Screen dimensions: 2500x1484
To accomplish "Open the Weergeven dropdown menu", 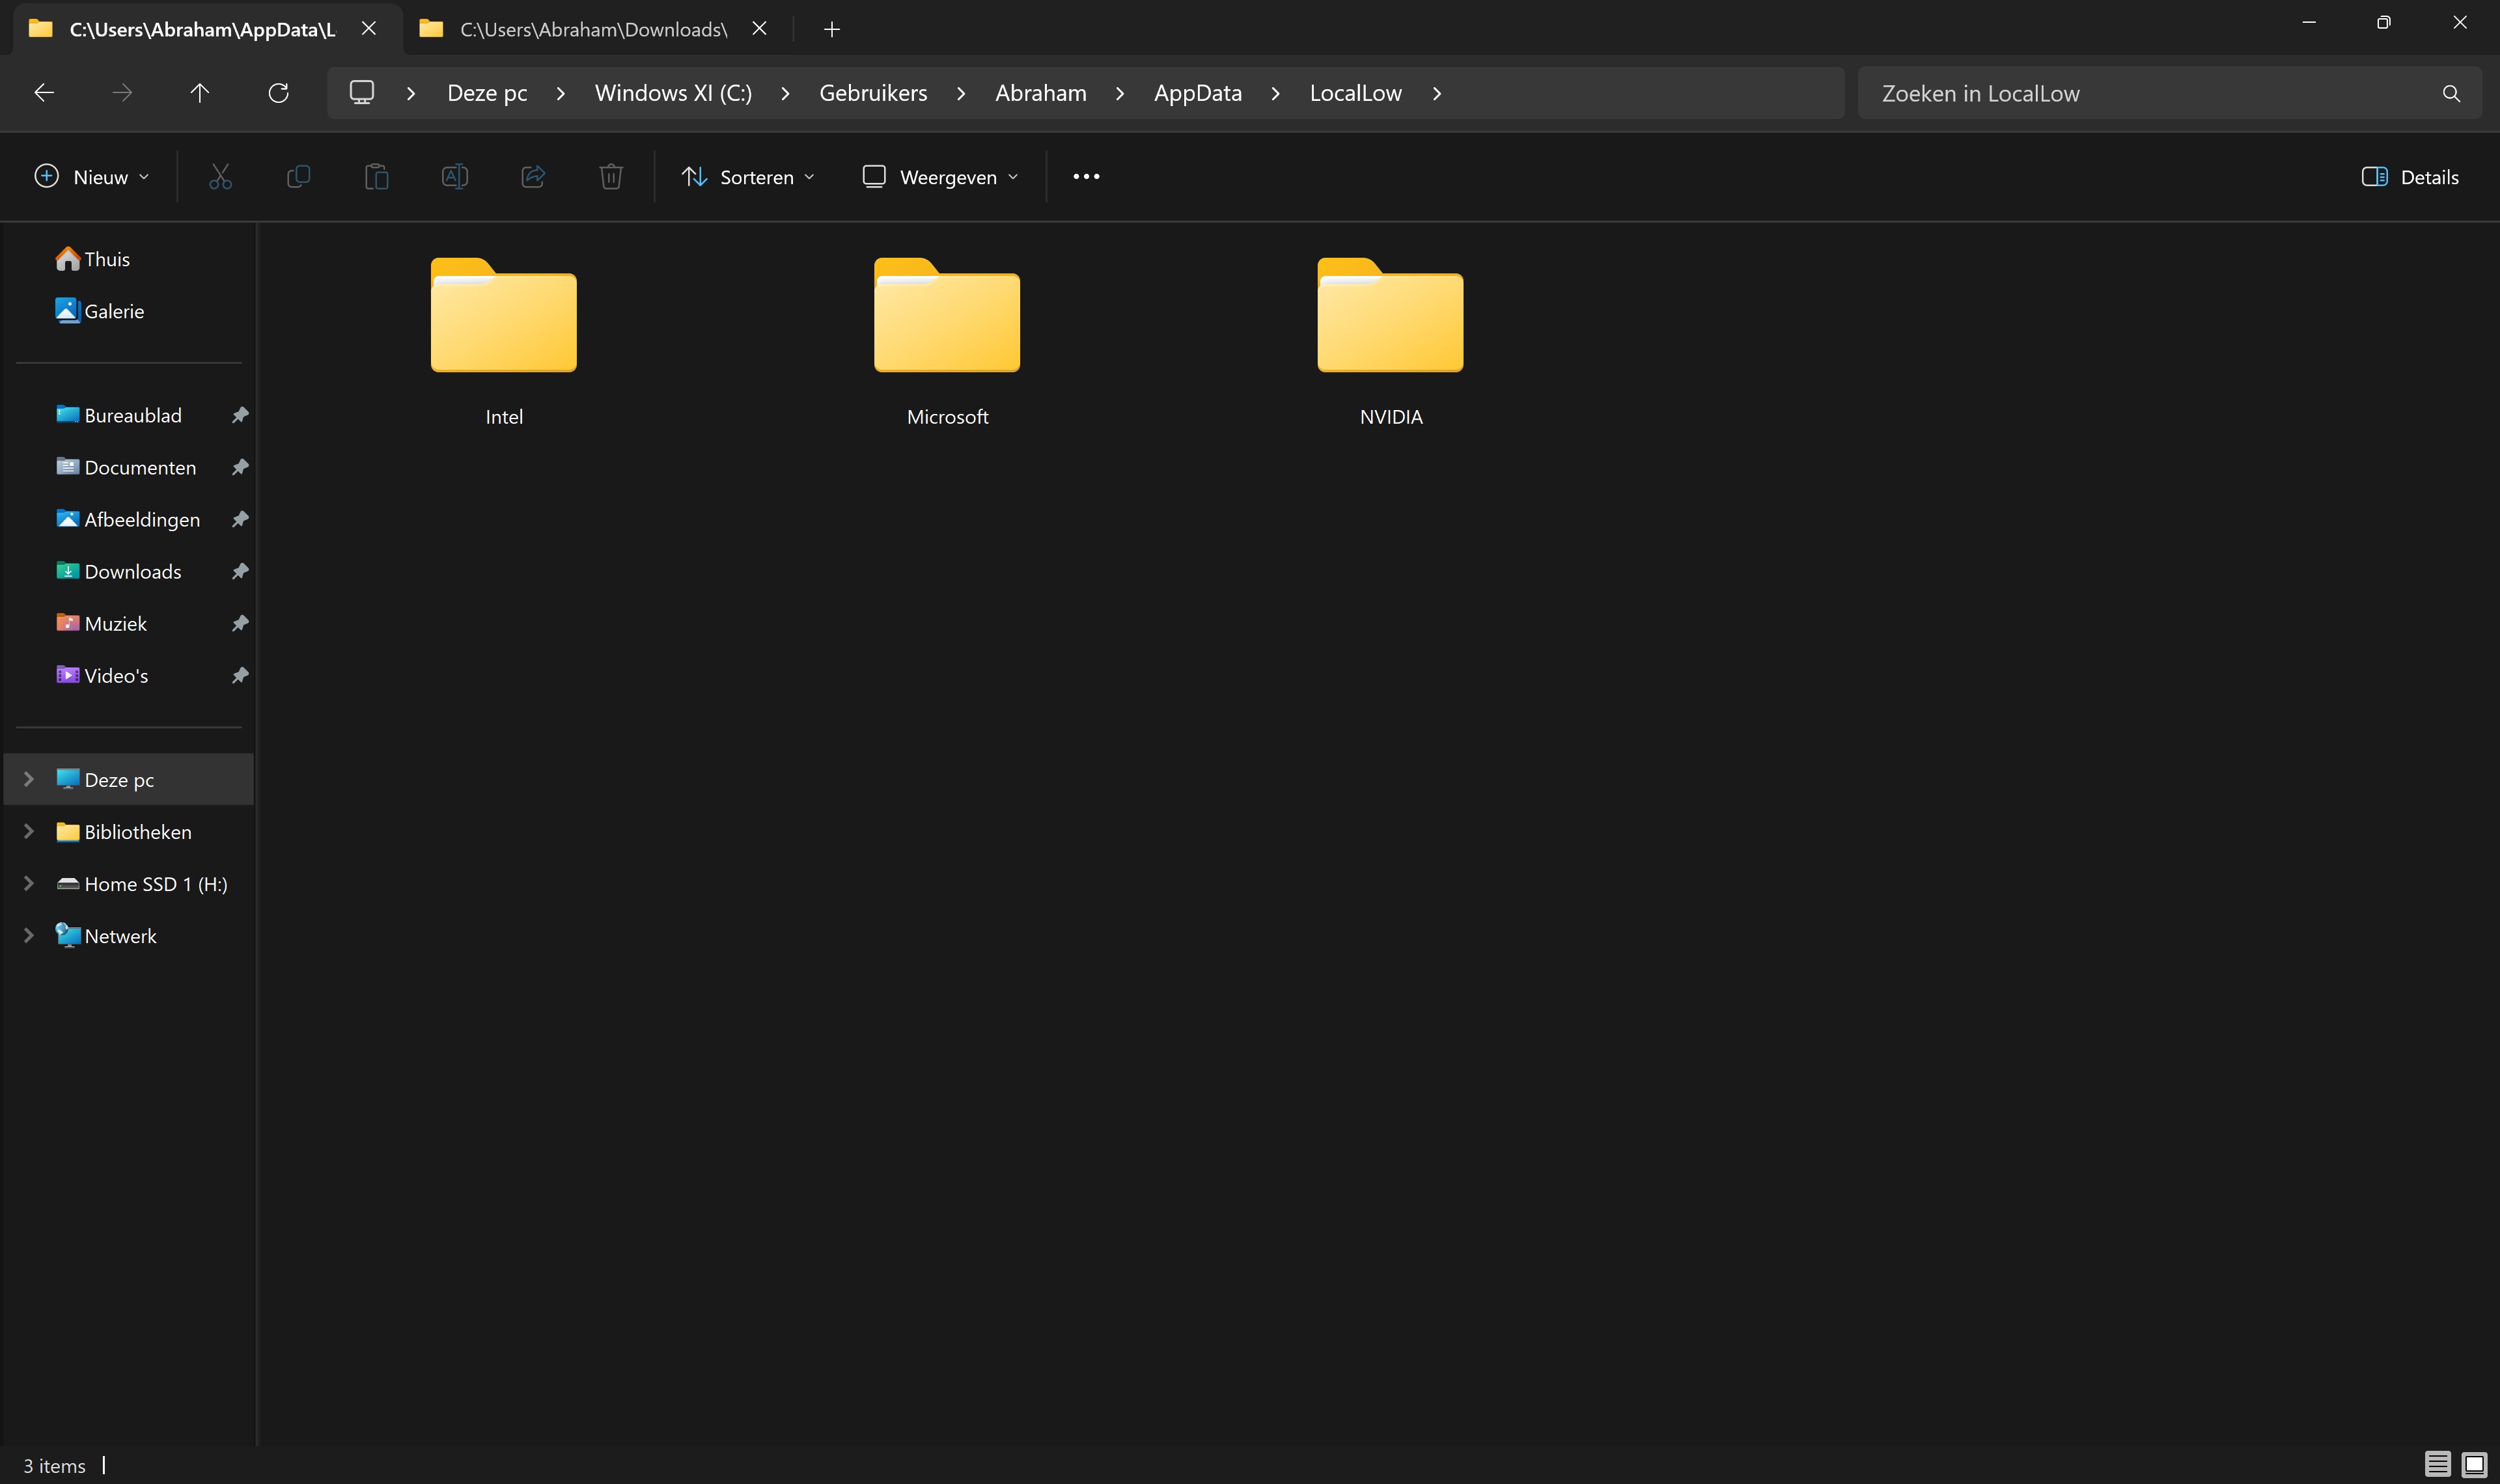I will (940, 177).
